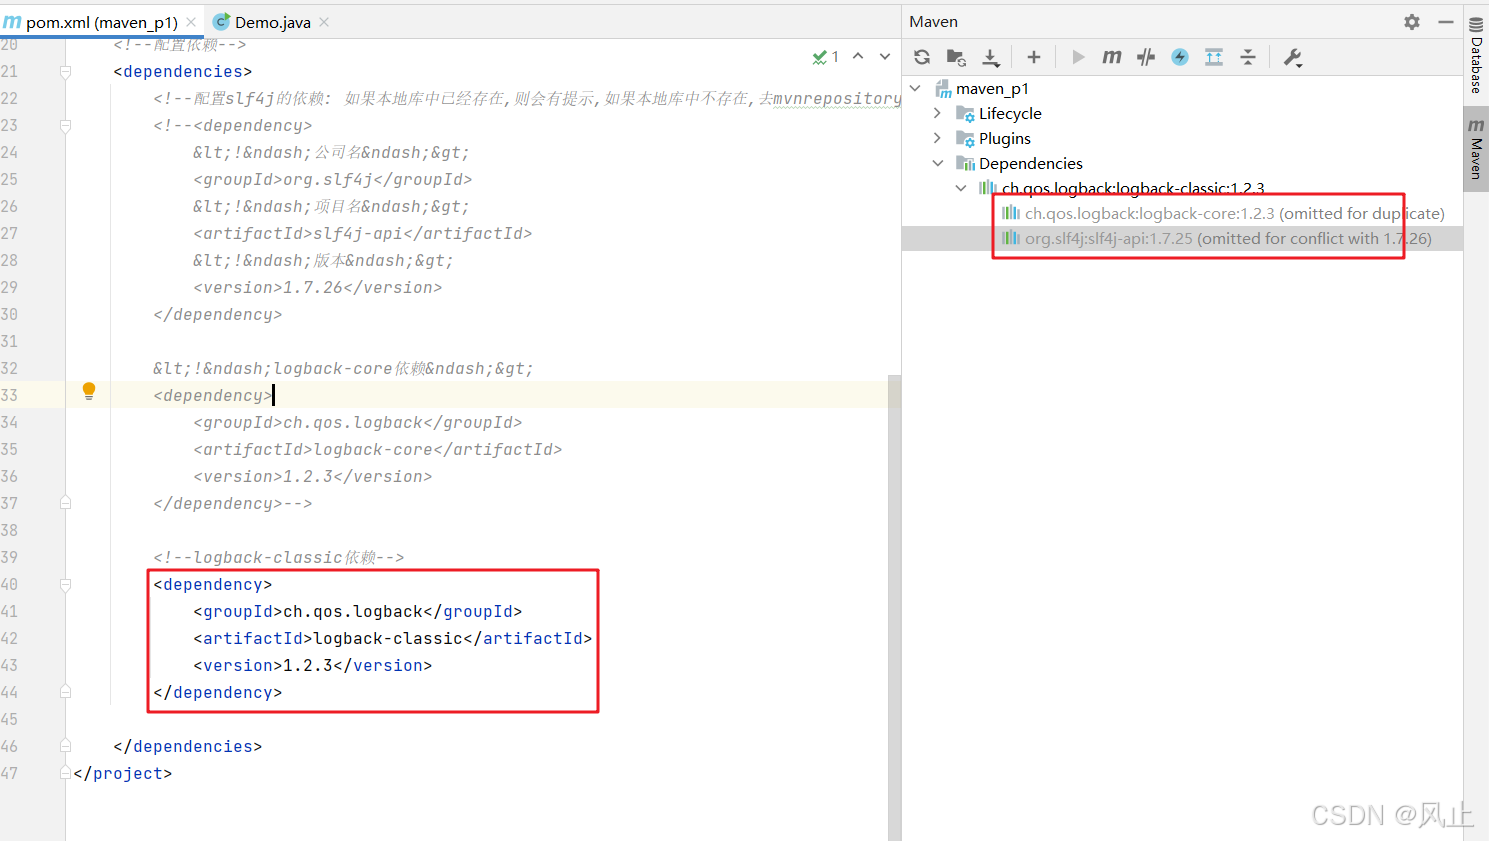This screenshot has height=841, width=1489.
Task: Collapse the Dependencies node
Action: (x=937, y=163)
